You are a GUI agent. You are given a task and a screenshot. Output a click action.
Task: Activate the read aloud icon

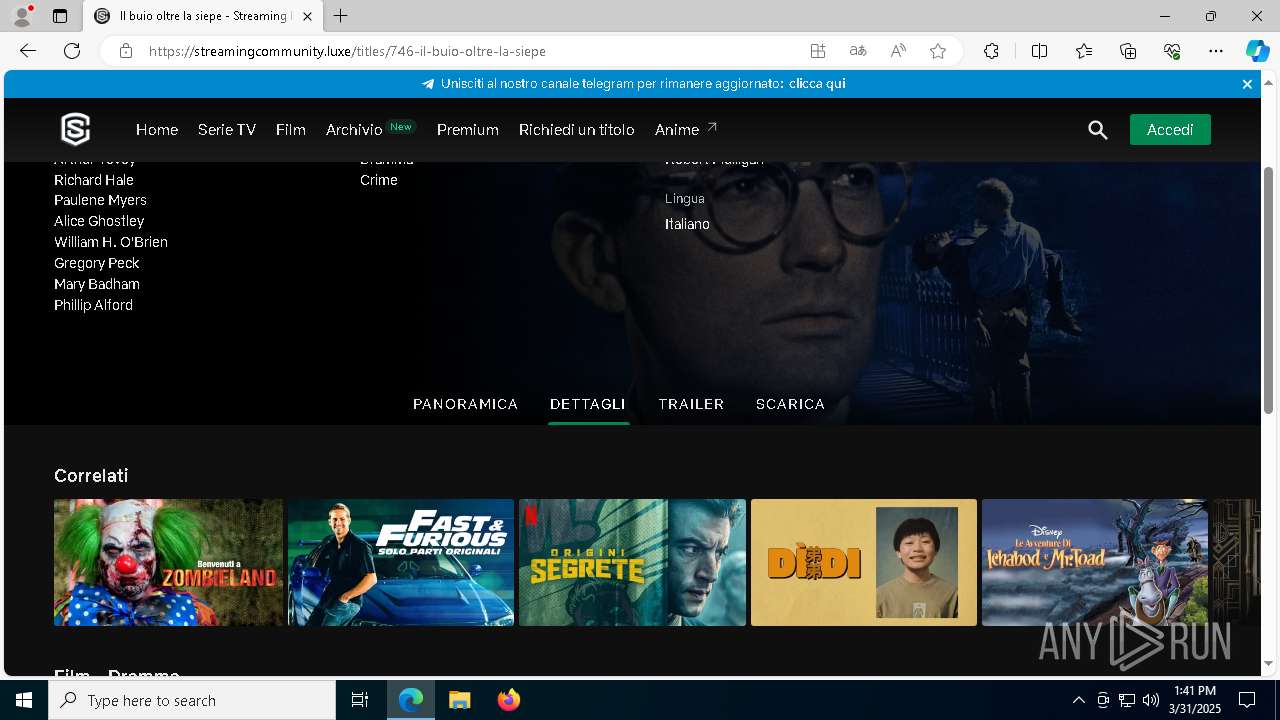pos(898,51)
